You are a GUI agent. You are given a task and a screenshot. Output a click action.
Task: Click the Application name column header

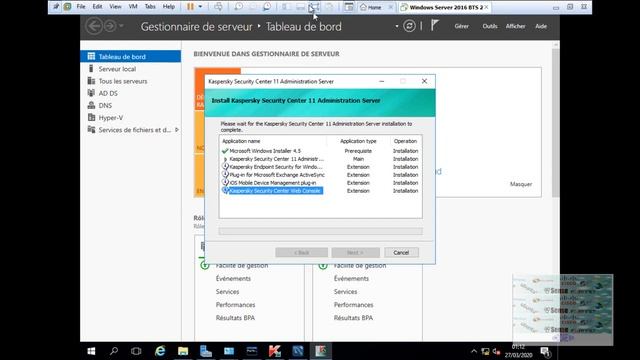[x=273, y=141]
